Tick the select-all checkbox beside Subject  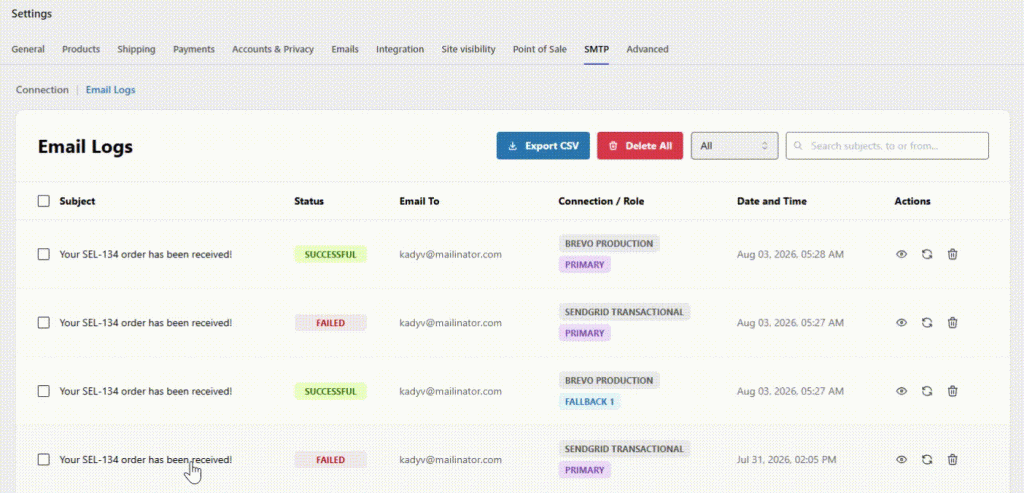click(x=44, y=201)
